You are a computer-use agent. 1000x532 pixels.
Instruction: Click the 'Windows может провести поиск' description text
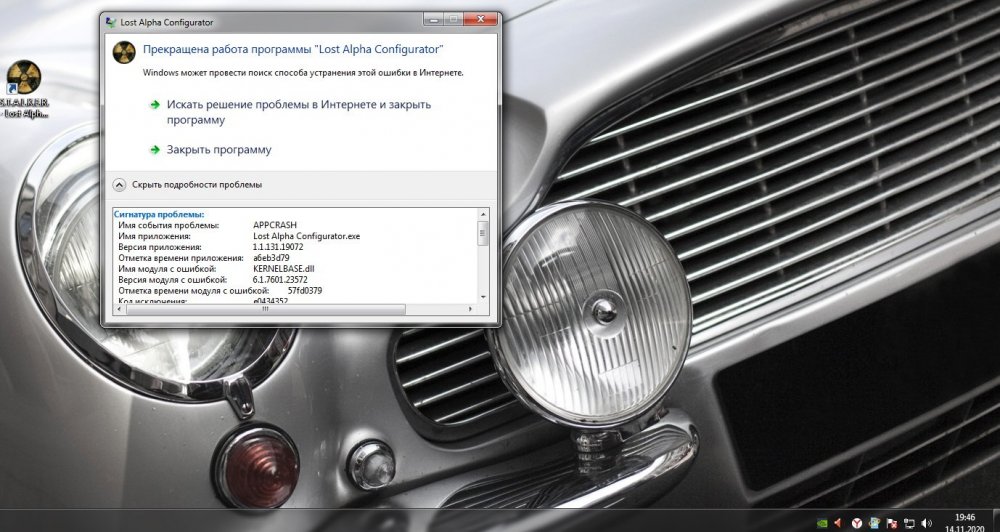point(303,73)
